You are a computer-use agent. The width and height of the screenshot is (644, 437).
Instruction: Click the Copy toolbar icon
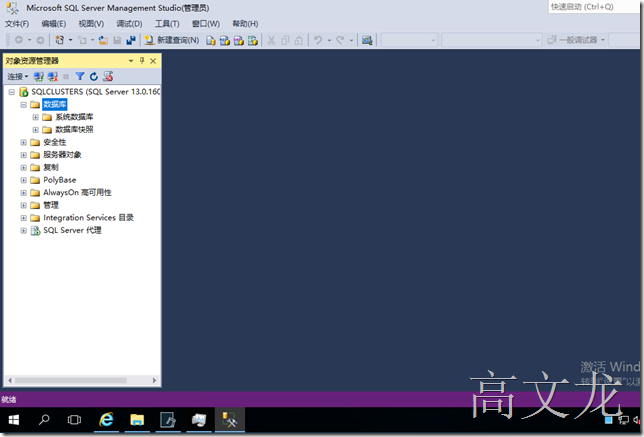[285, 40]
